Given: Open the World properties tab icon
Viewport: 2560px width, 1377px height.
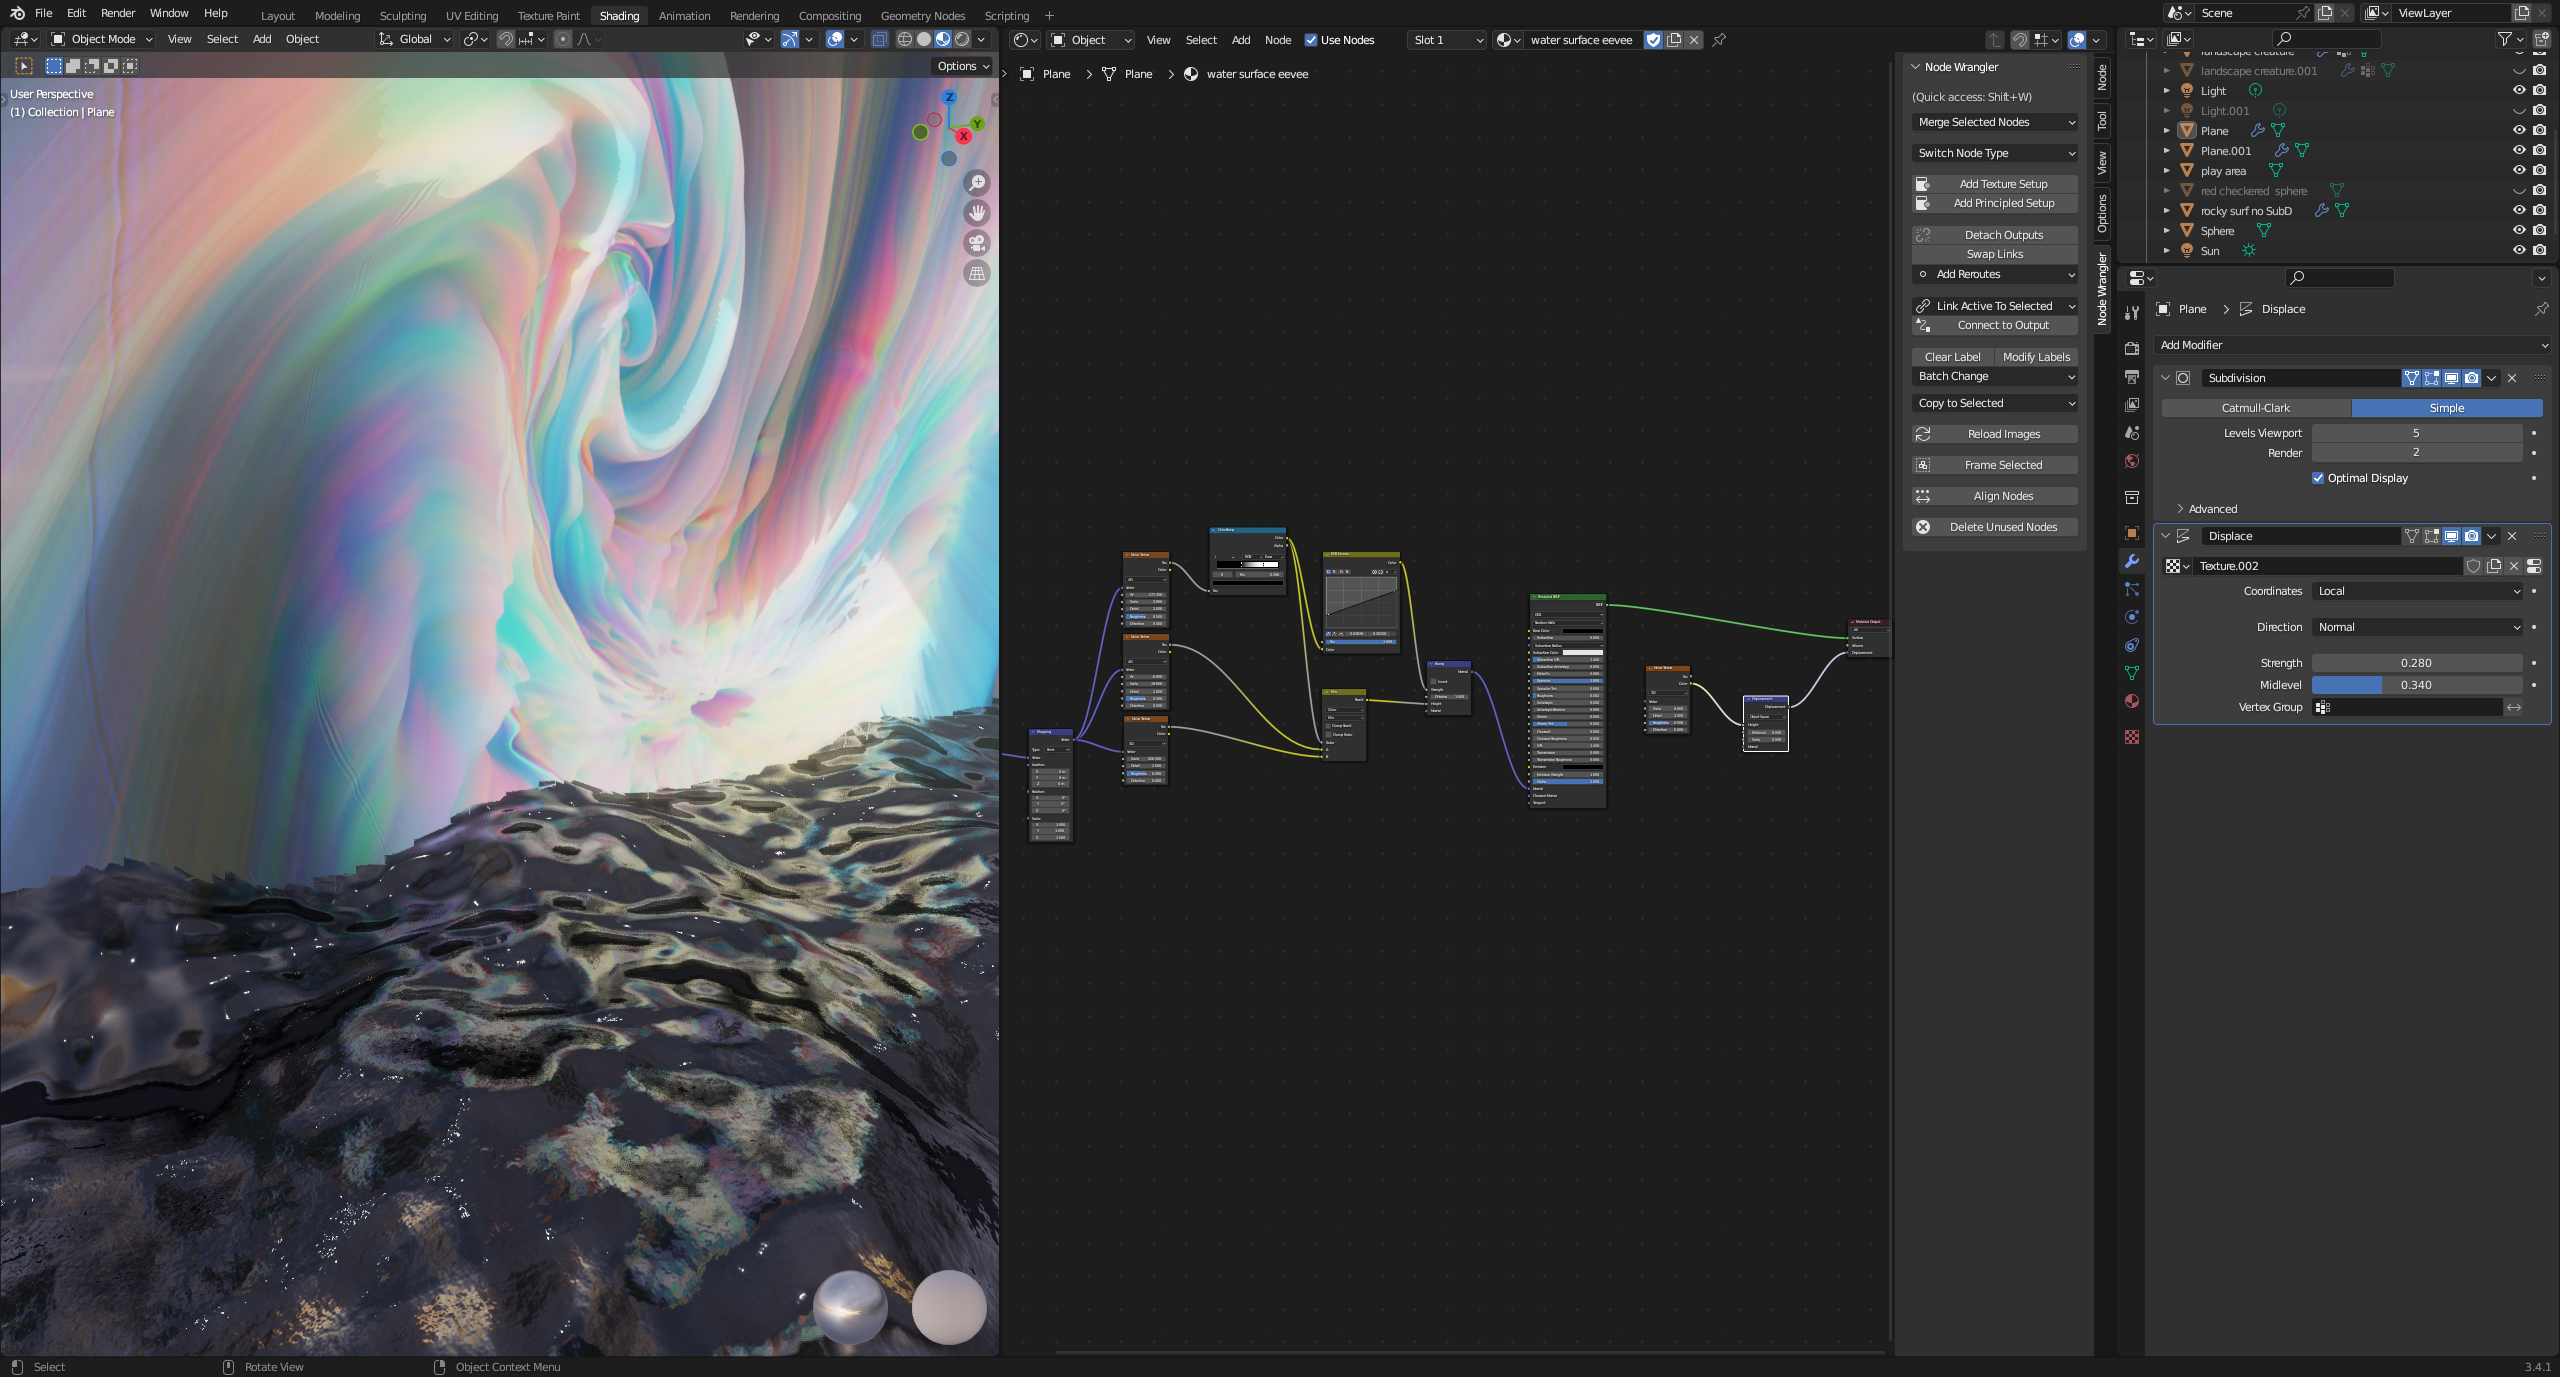Looking at the screenshot, I should [x=2132, y=461].
